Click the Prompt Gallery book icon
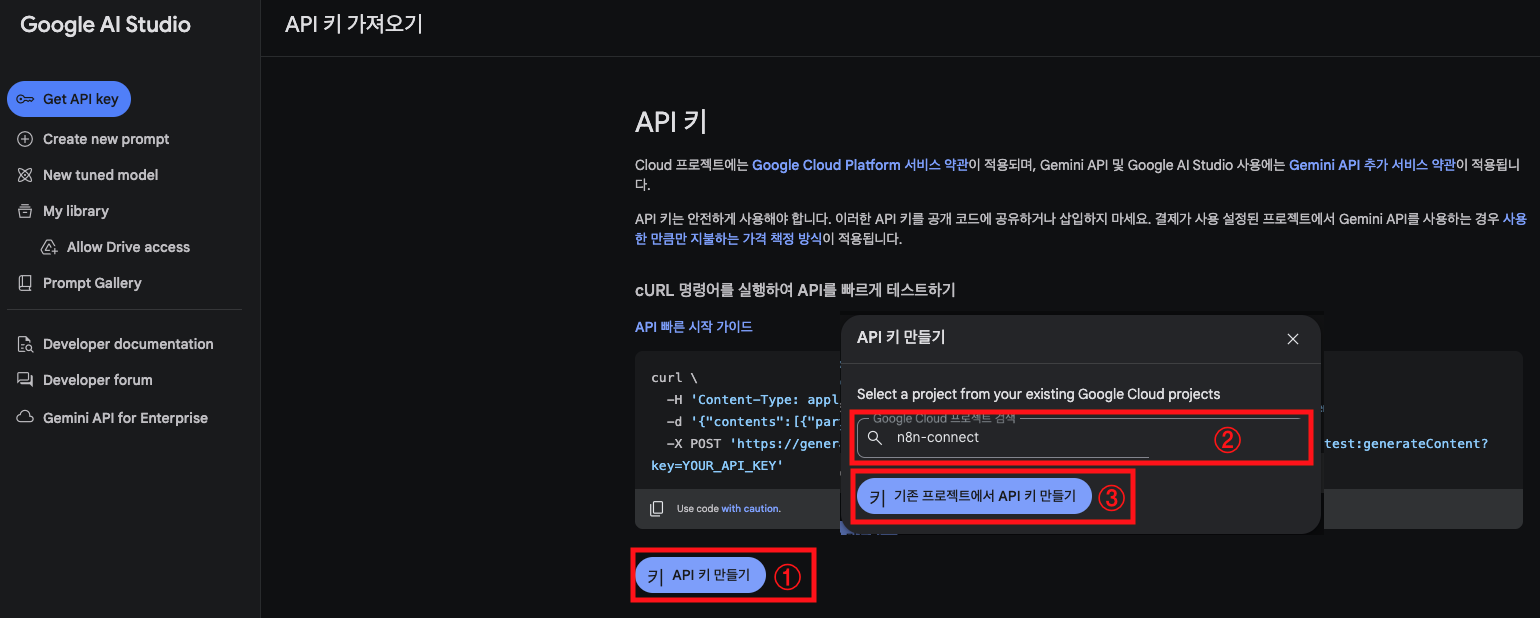This screenshot has width=1540, height=618. tap(25, 283)
